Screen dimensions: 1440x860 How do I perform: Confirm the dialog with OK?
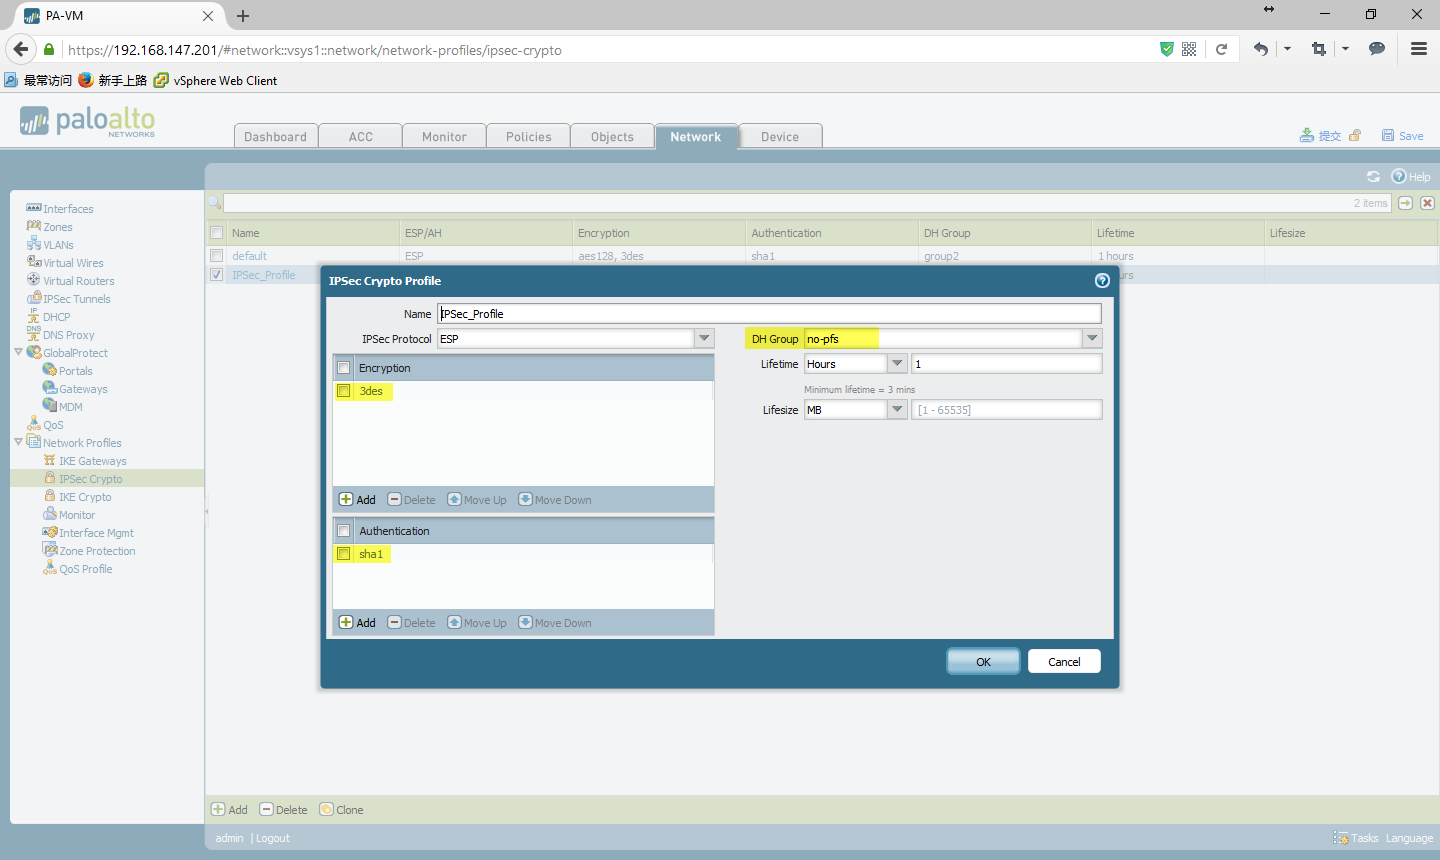coord(983,661)
